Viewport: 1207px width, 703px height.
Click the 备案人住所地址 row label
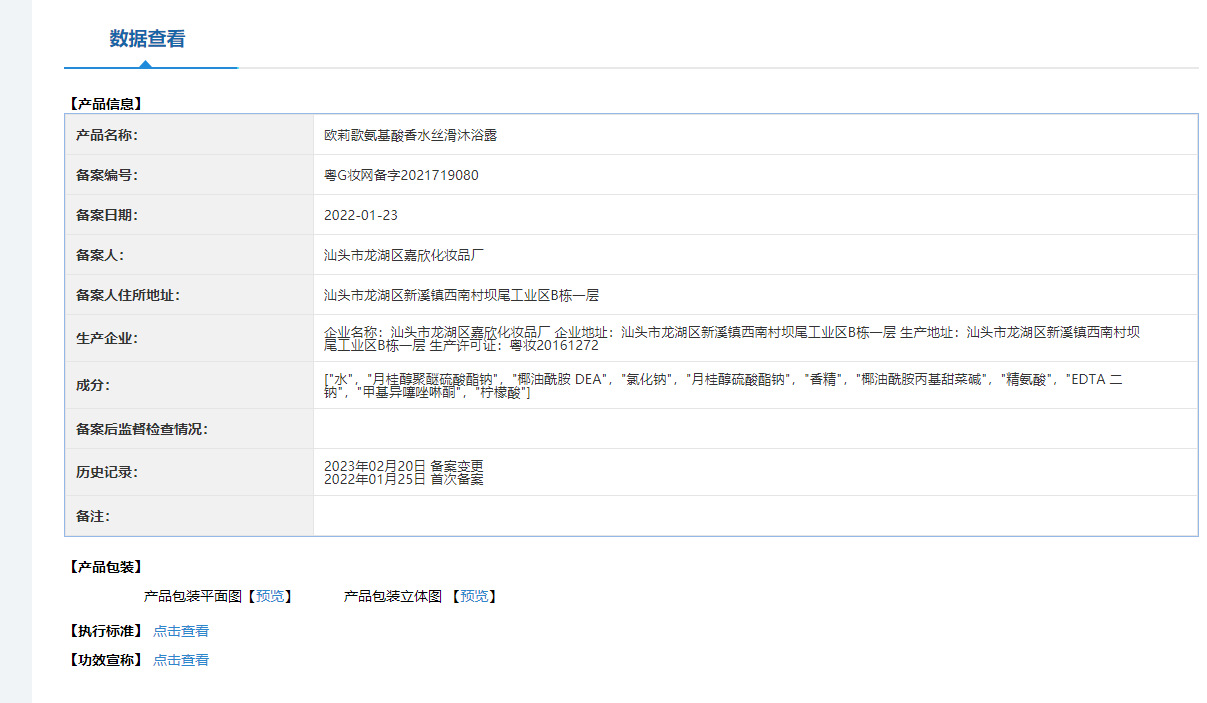coord(128,295)
